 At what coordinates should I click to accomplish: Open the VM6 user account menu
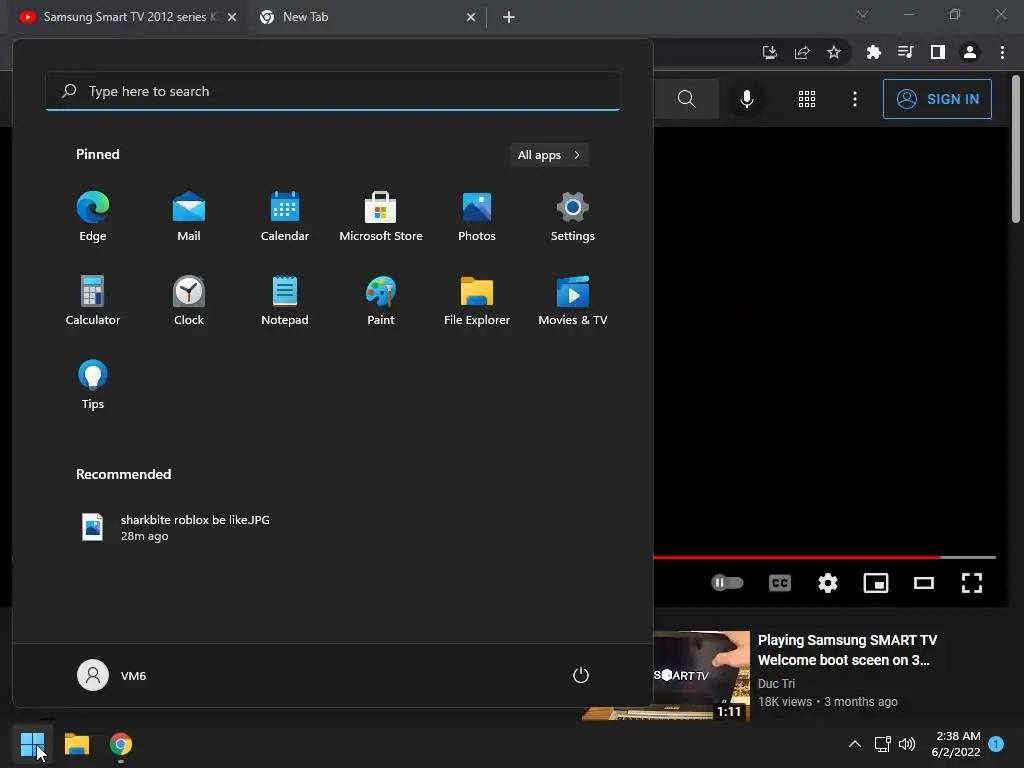(x=112, y=675)
